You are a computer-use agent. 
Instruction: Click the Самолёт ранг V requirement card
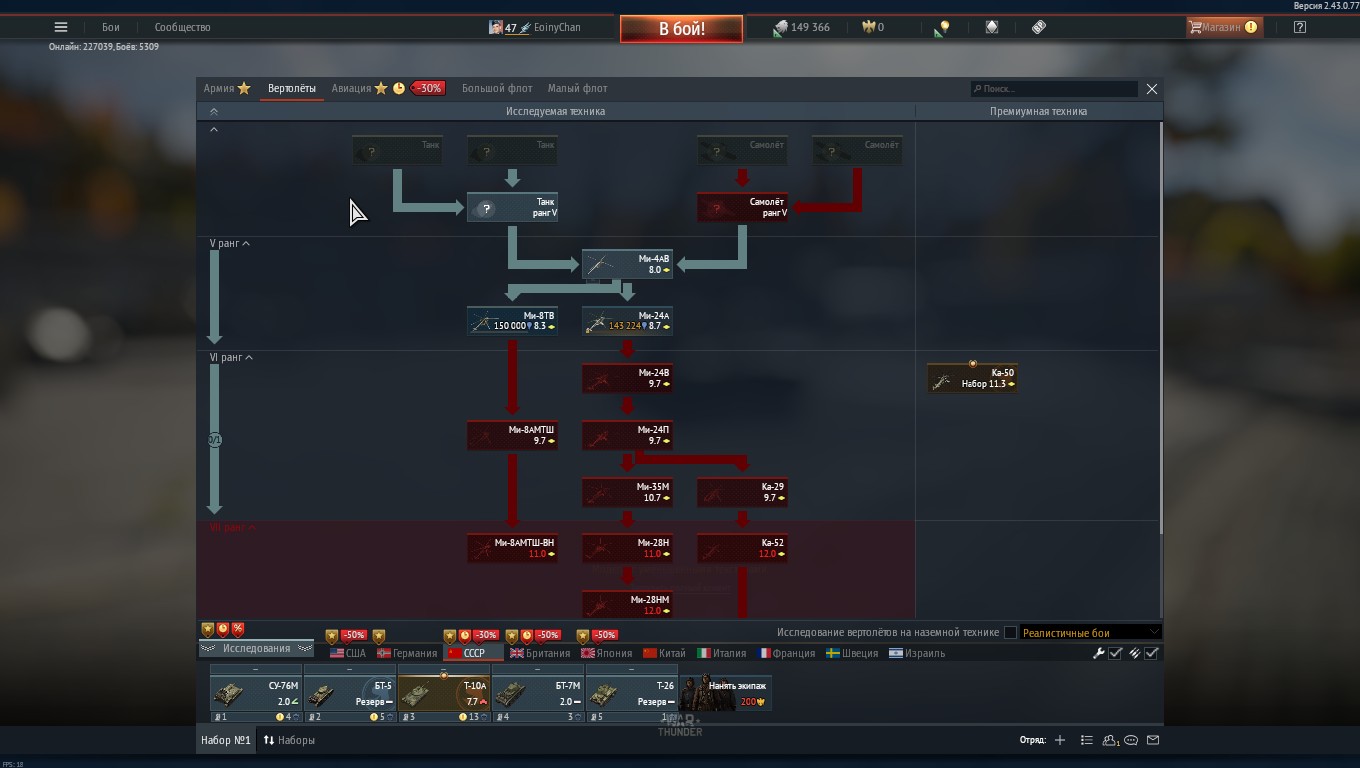click(x=742, y=208)
